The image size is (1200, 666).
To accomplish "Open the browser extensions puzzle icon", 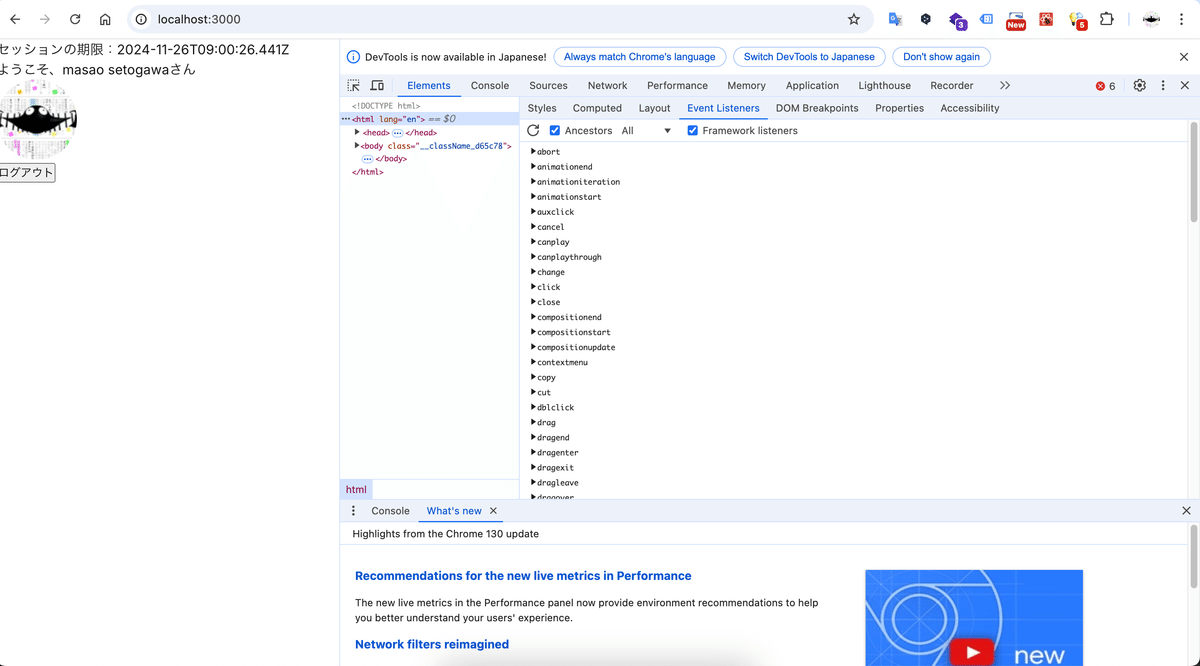I will coord(1106,19).
